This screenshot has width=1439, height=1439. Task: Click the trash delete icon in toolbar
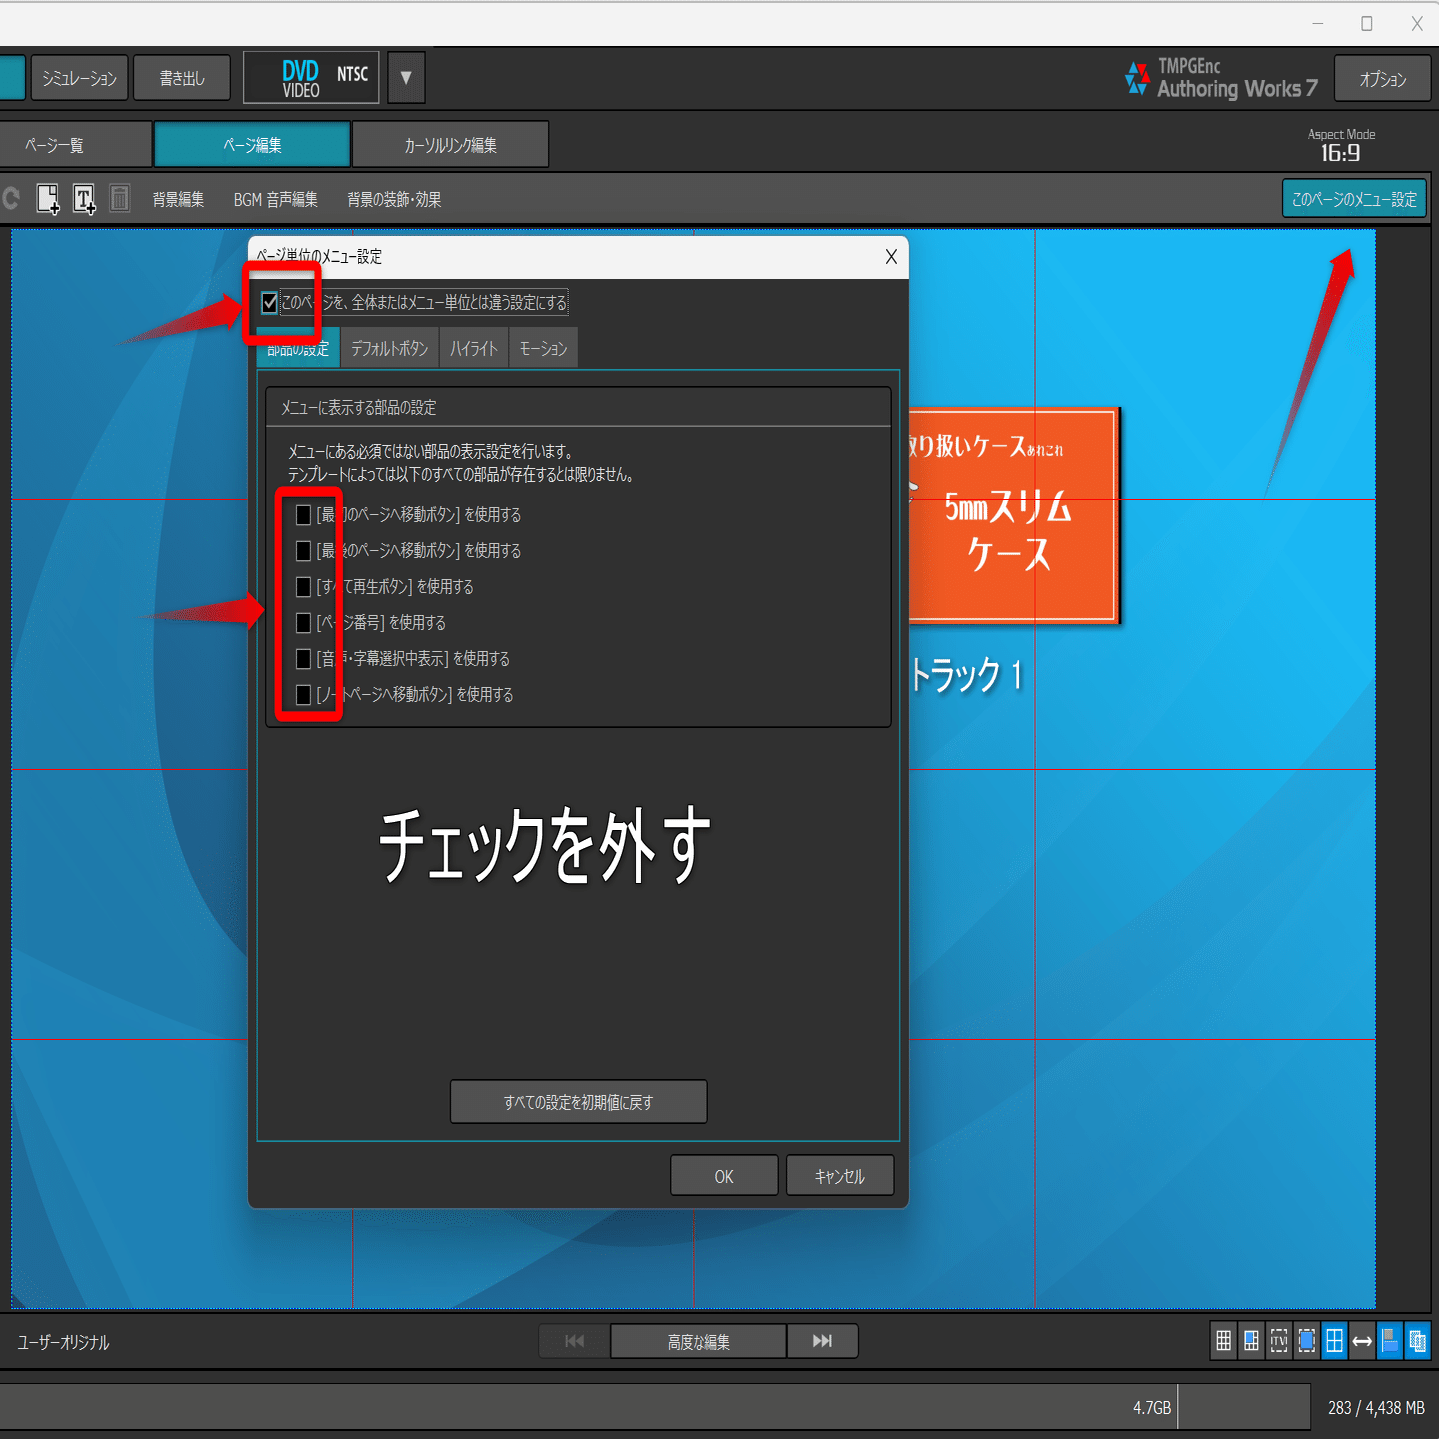[120, 198]
